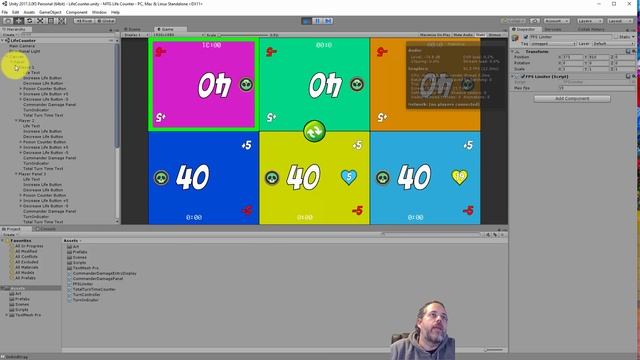Open the Account dropdown
The height and width of the screenshot is (360, 640).
pos(556,21)
